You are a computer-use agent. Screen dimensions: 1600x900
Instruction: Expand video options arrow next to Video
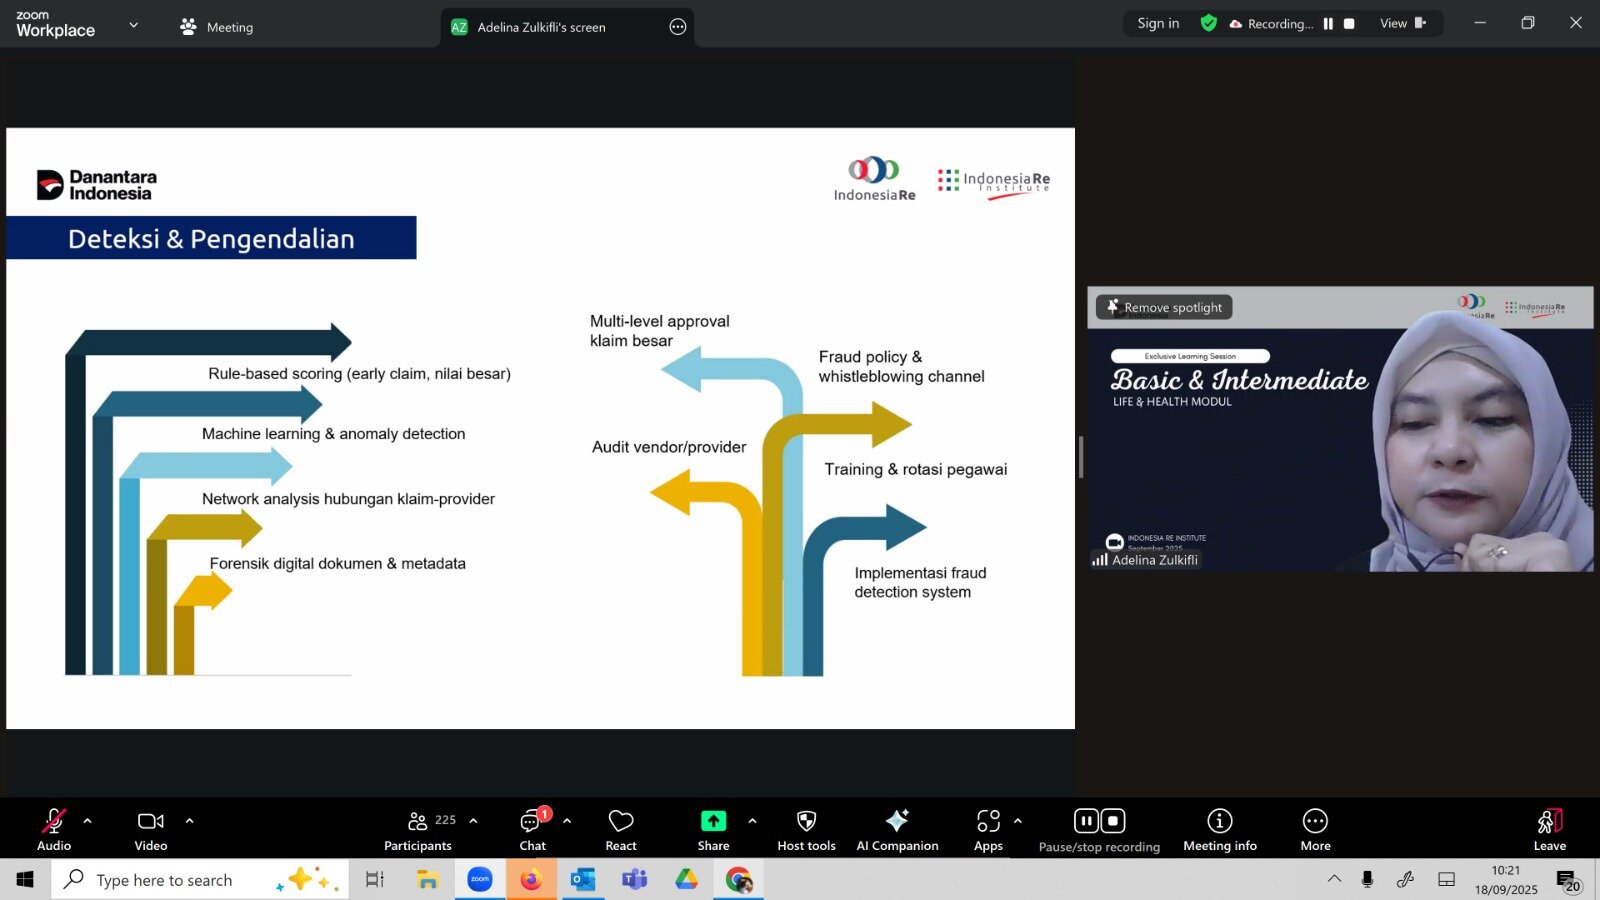point(189,821)
